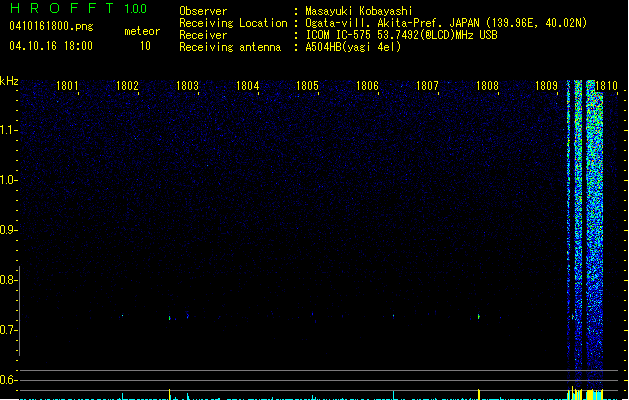Click the Receiving Location field label
This screenshot has height=400, width=629.
tap(233, 23)
